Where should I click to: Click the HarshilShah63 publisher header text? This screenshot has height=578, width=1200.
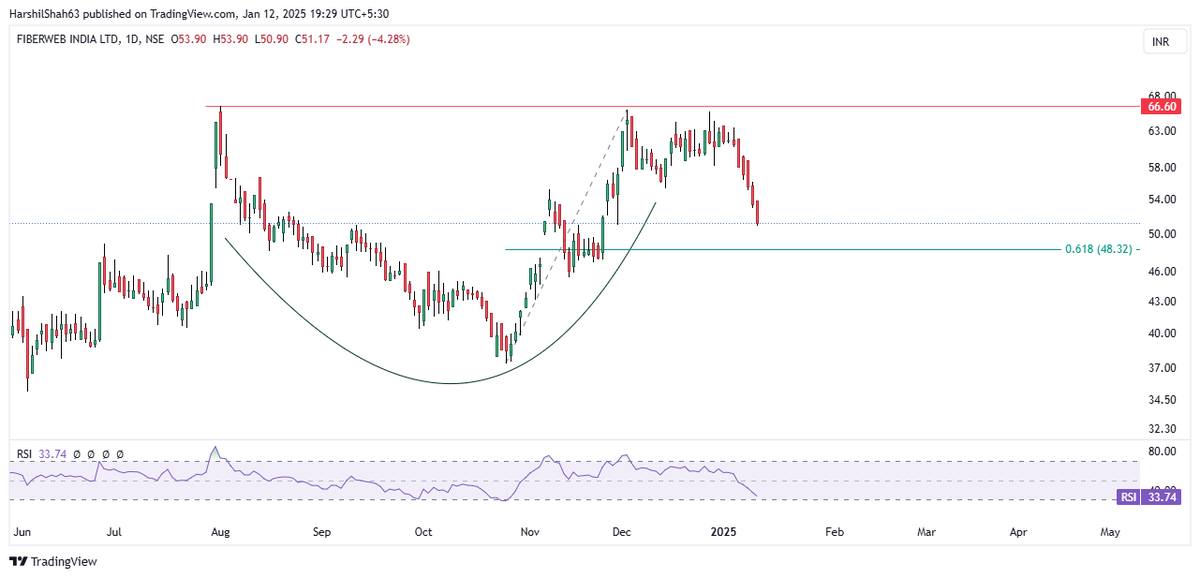(x=45, y=13)
